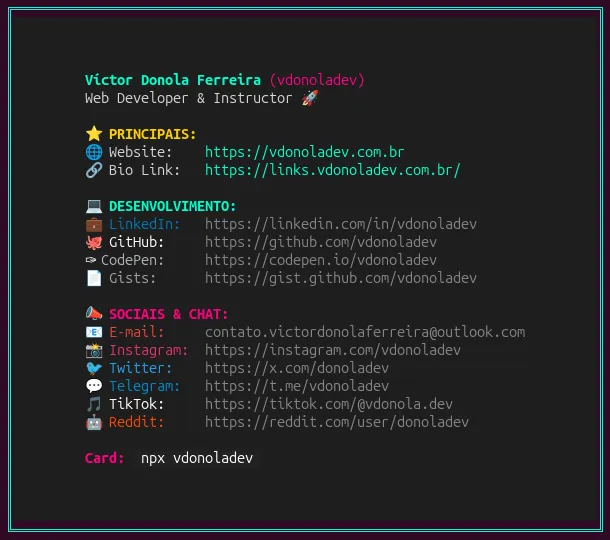Click the PRINCIPAIS: heading
The width and height of the screenshot is (610, 540).
point(152,134)
